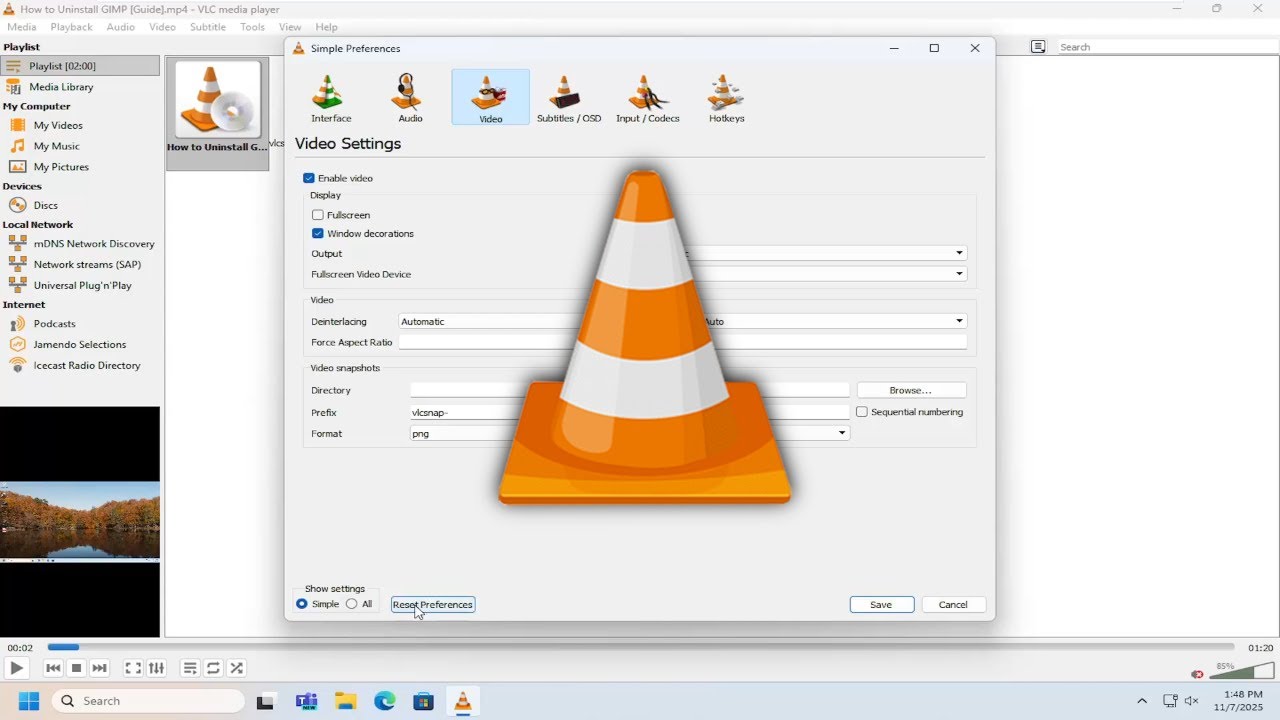Screen dimensions: 1280x720
Task: Click the mute speaker icon
Action: click(x=1197, y=674)
